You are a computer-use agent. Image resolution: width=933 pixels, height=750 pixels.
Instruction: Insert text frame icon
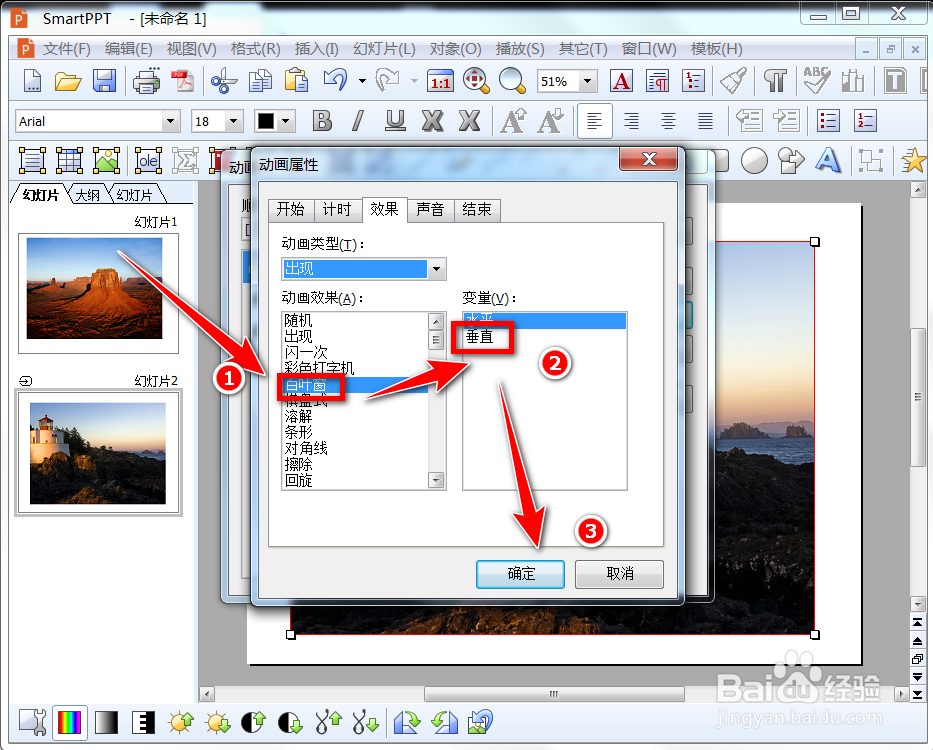[32, 161]
